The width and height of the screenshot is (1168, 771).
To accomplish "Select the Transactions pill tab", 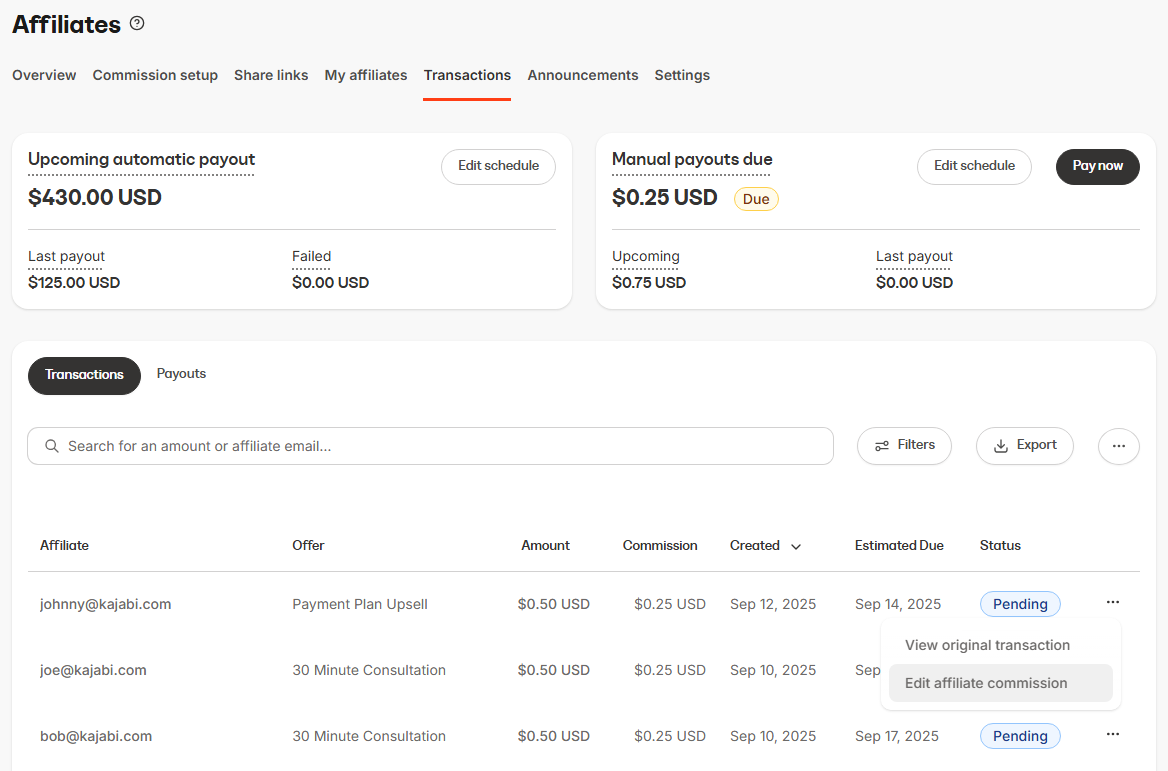I will pyautogui.click(x=84, y=375).
